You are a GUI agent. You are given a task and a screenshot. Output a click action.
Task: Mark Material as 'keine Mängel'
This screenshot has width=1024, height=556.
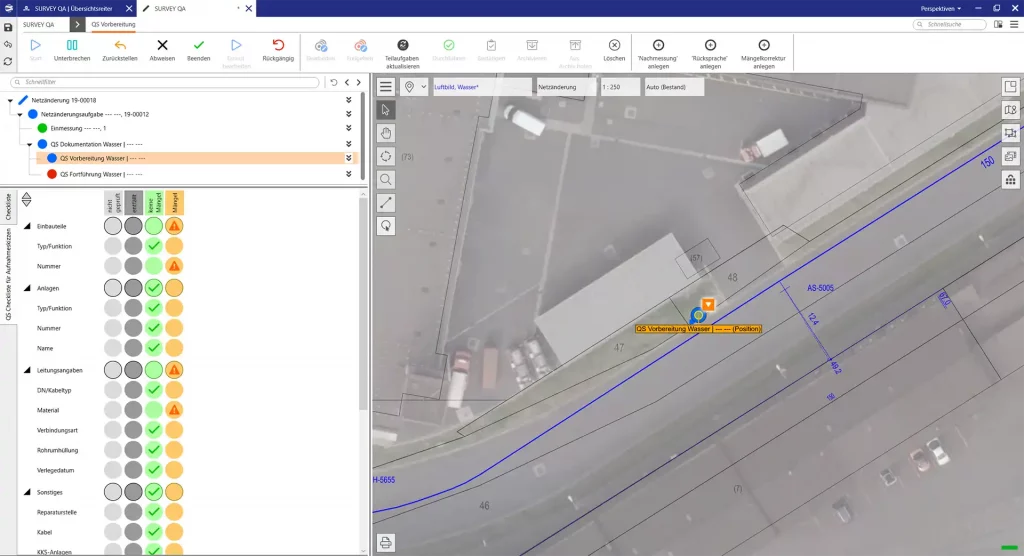tap(153, 410)
